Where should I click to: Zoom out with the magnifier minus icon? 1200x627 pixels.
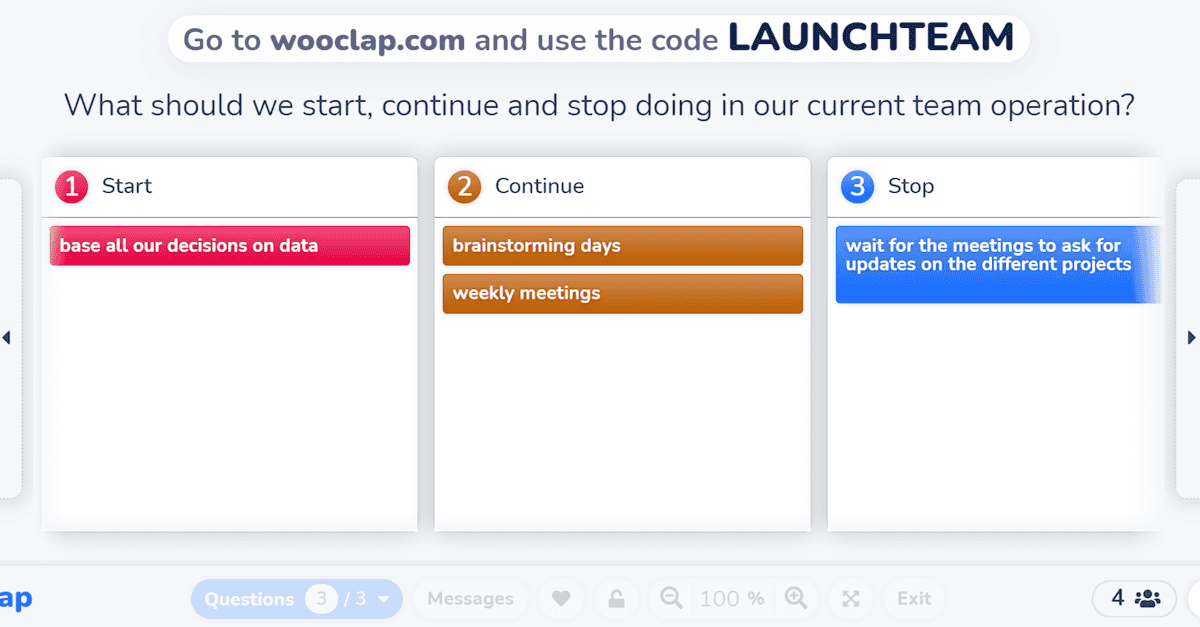[672, 598]
